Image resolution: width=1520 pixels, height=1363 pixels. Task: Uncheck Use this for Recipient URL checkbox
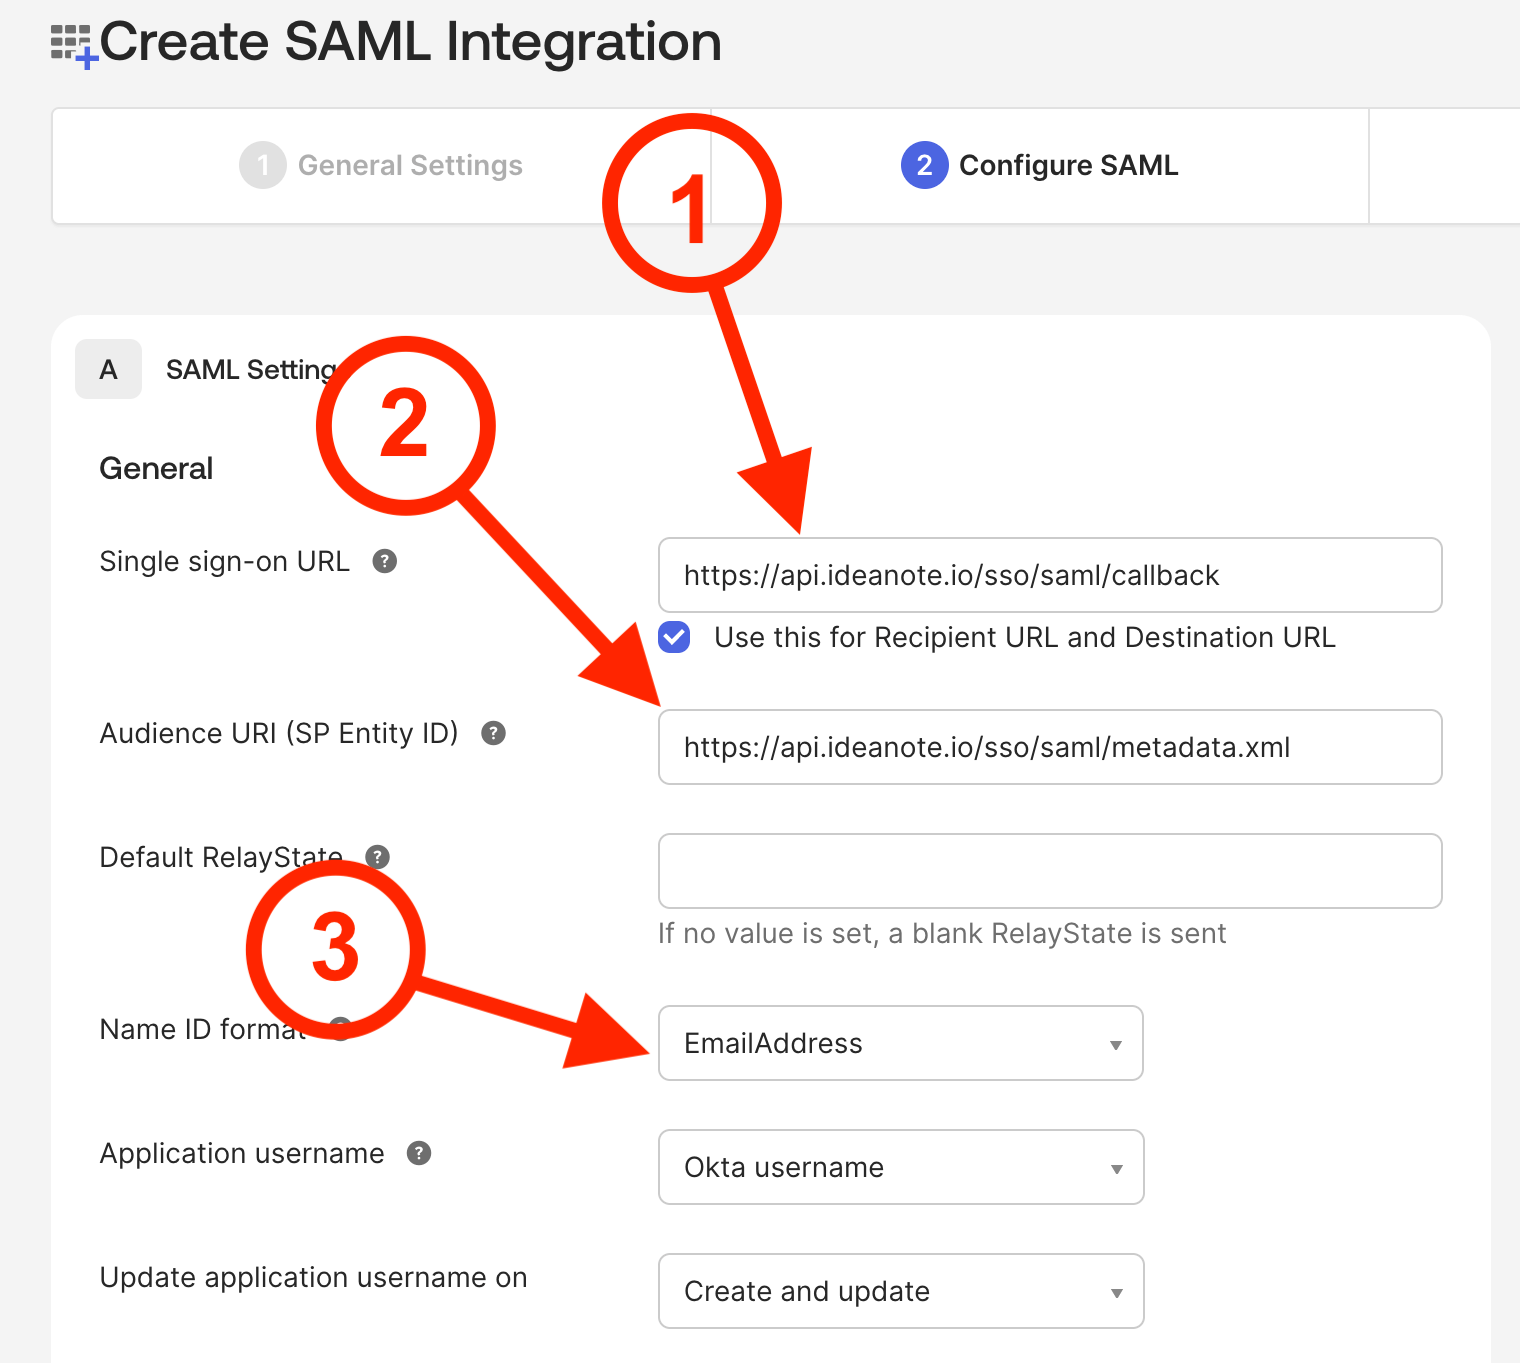pyautogui.click(x=674, y=637)
